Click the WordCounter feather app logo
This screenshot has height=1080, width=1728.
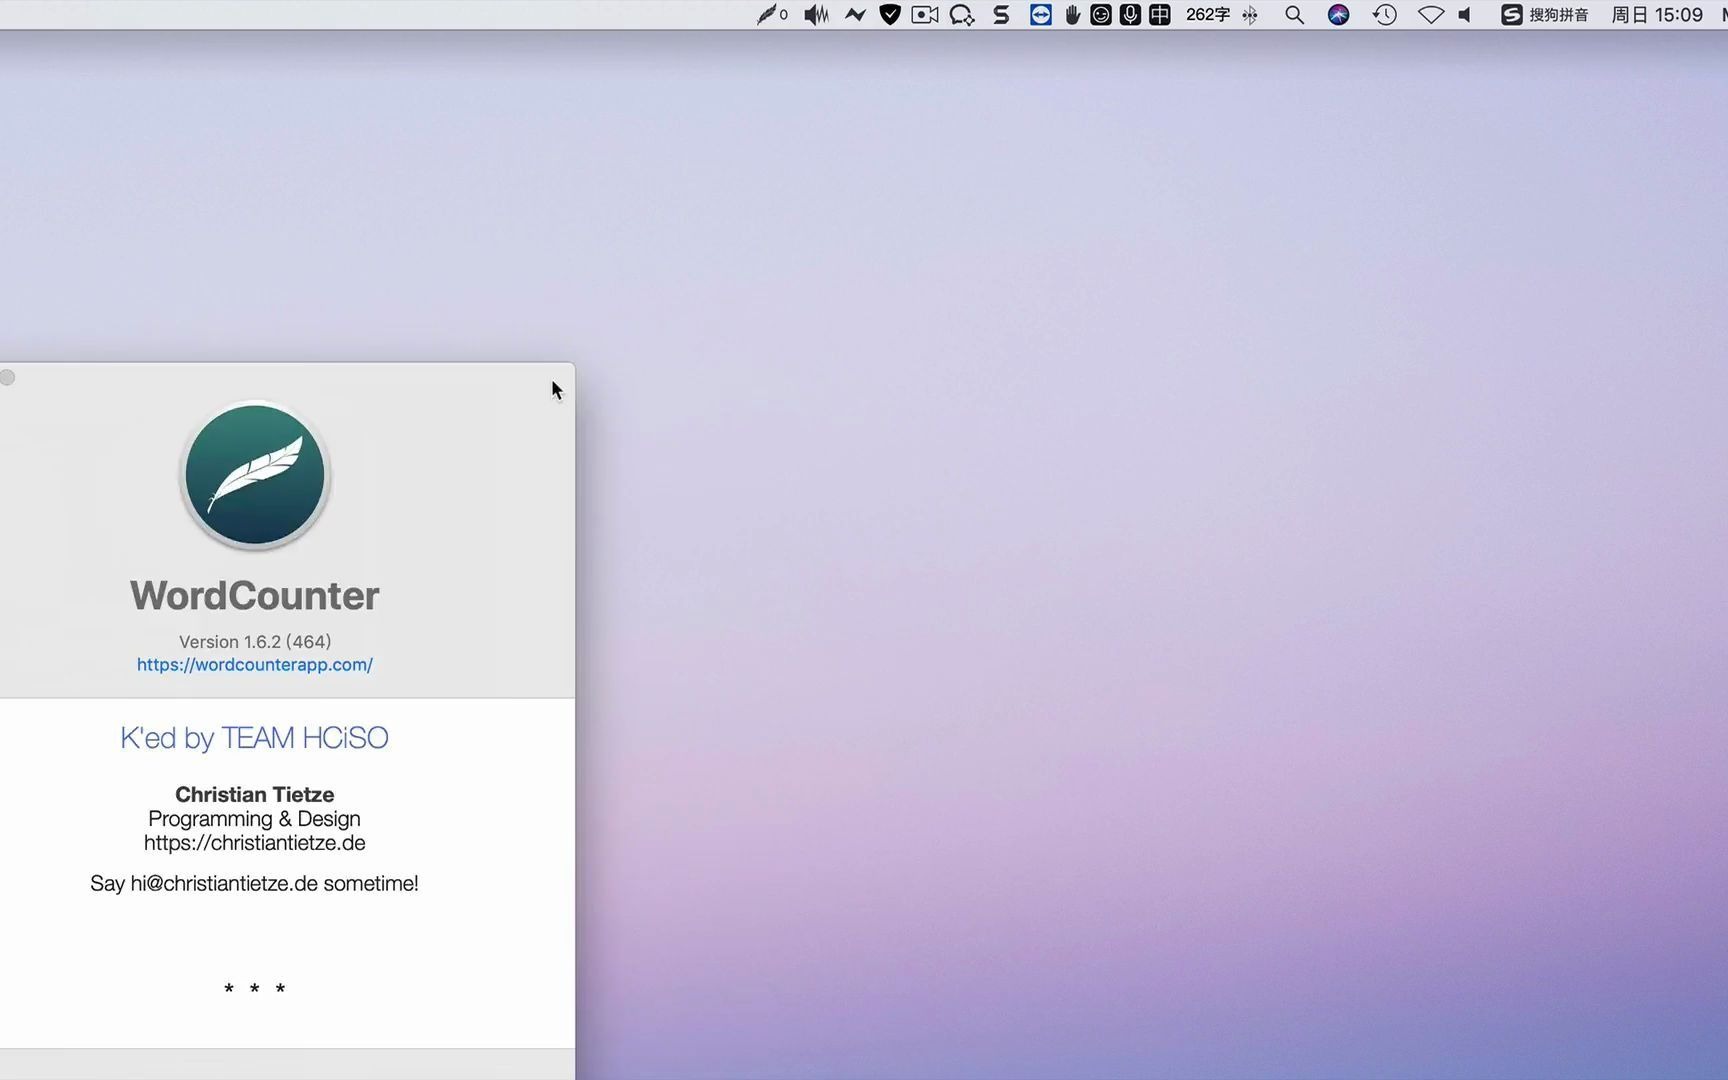(x=255, y=475)
